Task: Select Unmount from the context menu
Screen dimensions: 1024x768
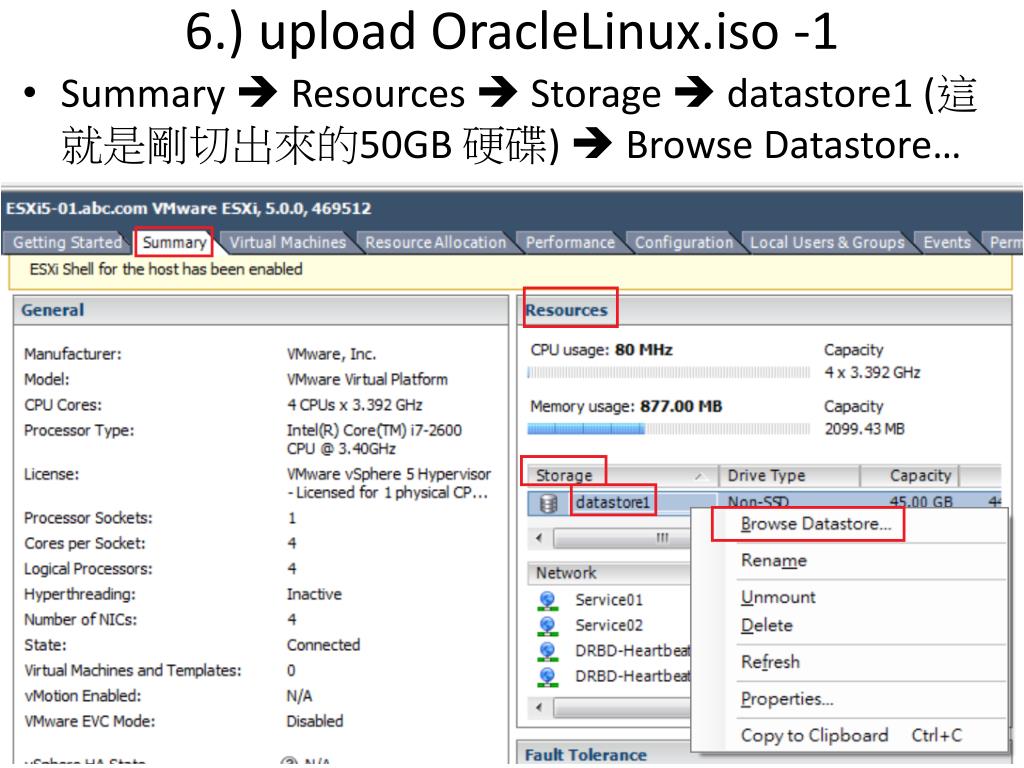Action: coord(778,598)
